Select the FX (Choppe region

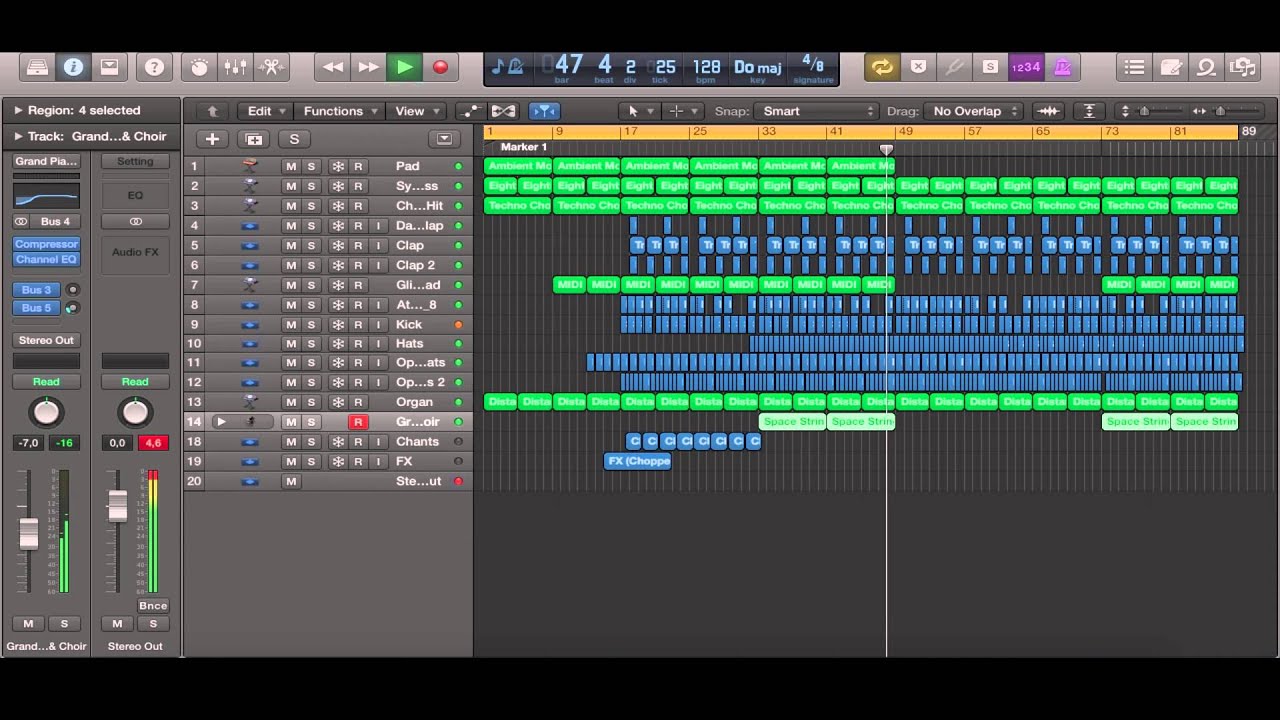point(638,461)
